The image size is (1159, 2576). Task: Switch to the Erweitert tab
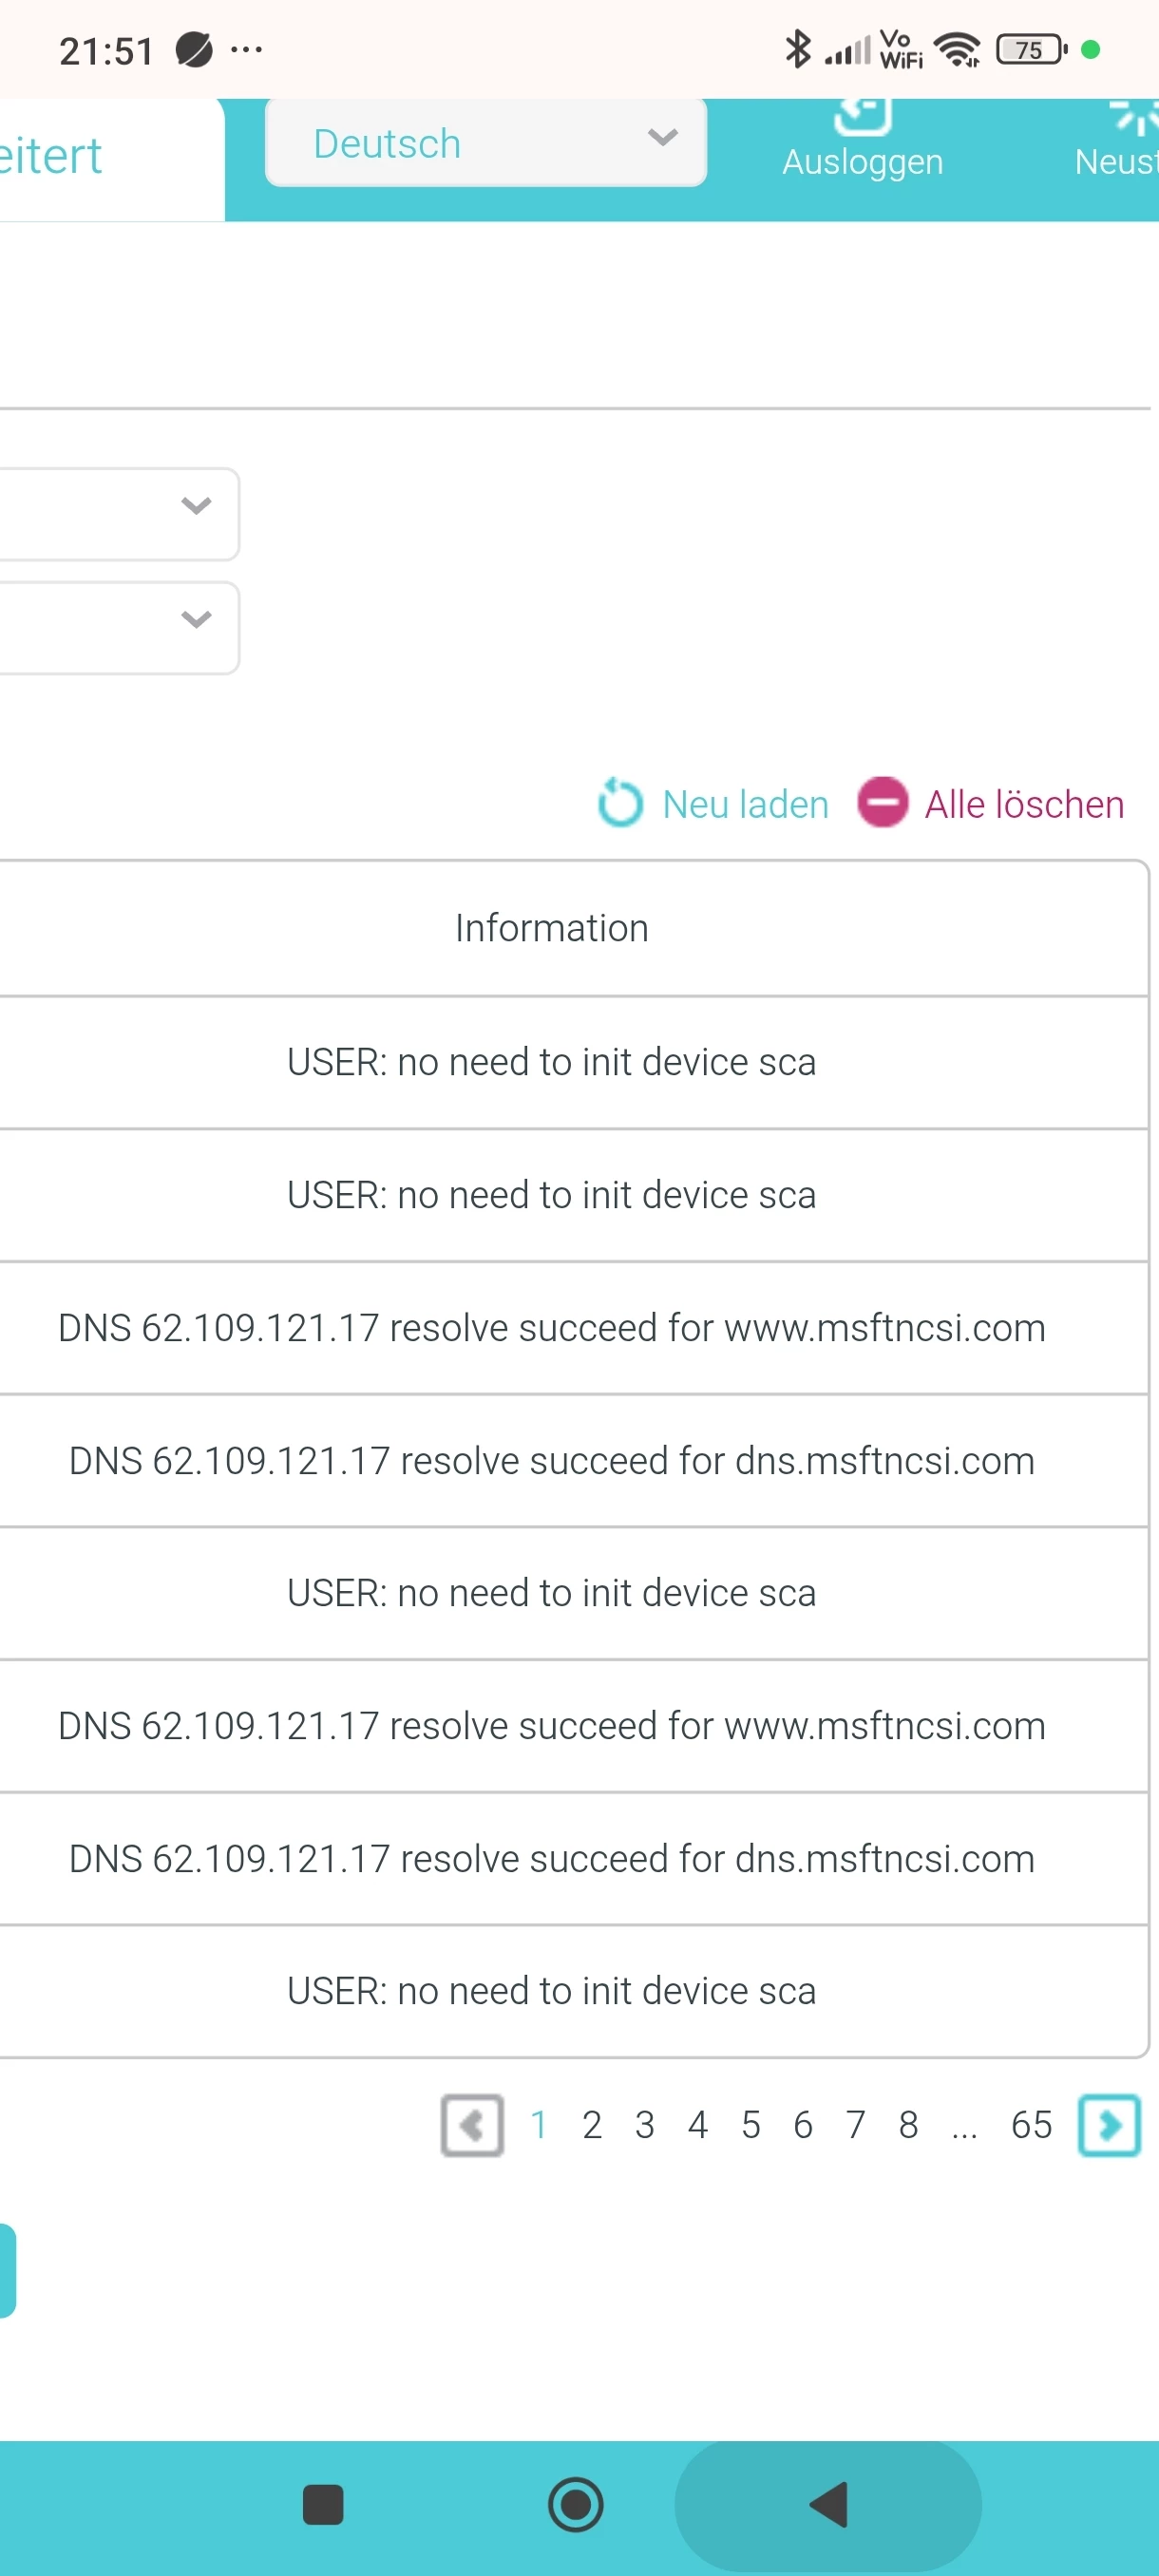click(55, 157)
